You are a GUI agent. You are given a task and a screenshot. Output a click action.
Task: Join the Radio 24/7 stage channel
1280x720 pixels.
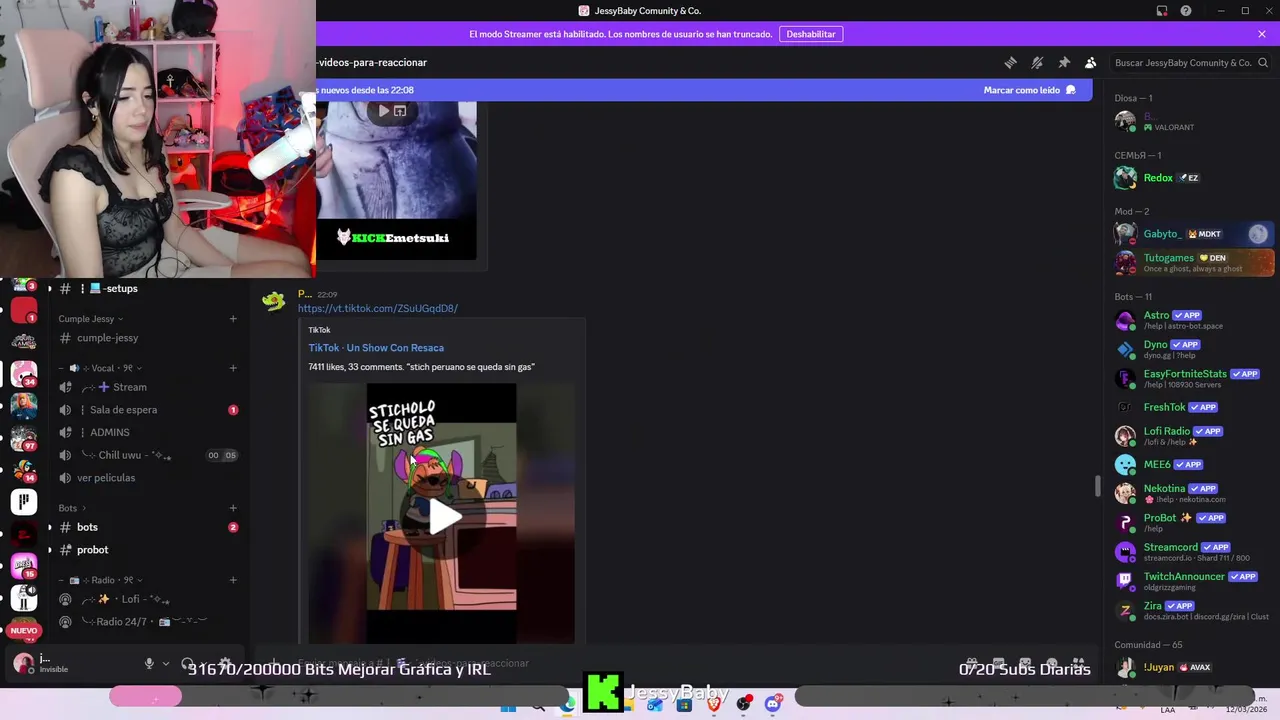coord(146,622)
